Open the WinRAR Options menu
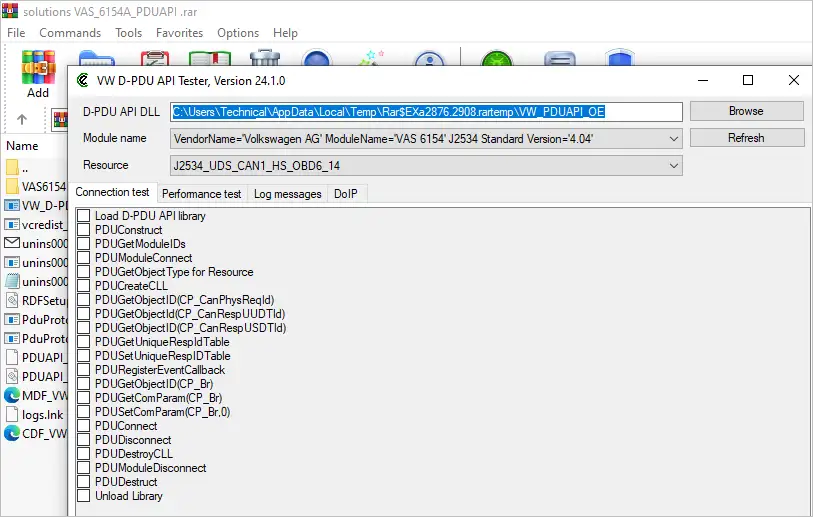This screenshot has height=517, width=813. [238, 33]
